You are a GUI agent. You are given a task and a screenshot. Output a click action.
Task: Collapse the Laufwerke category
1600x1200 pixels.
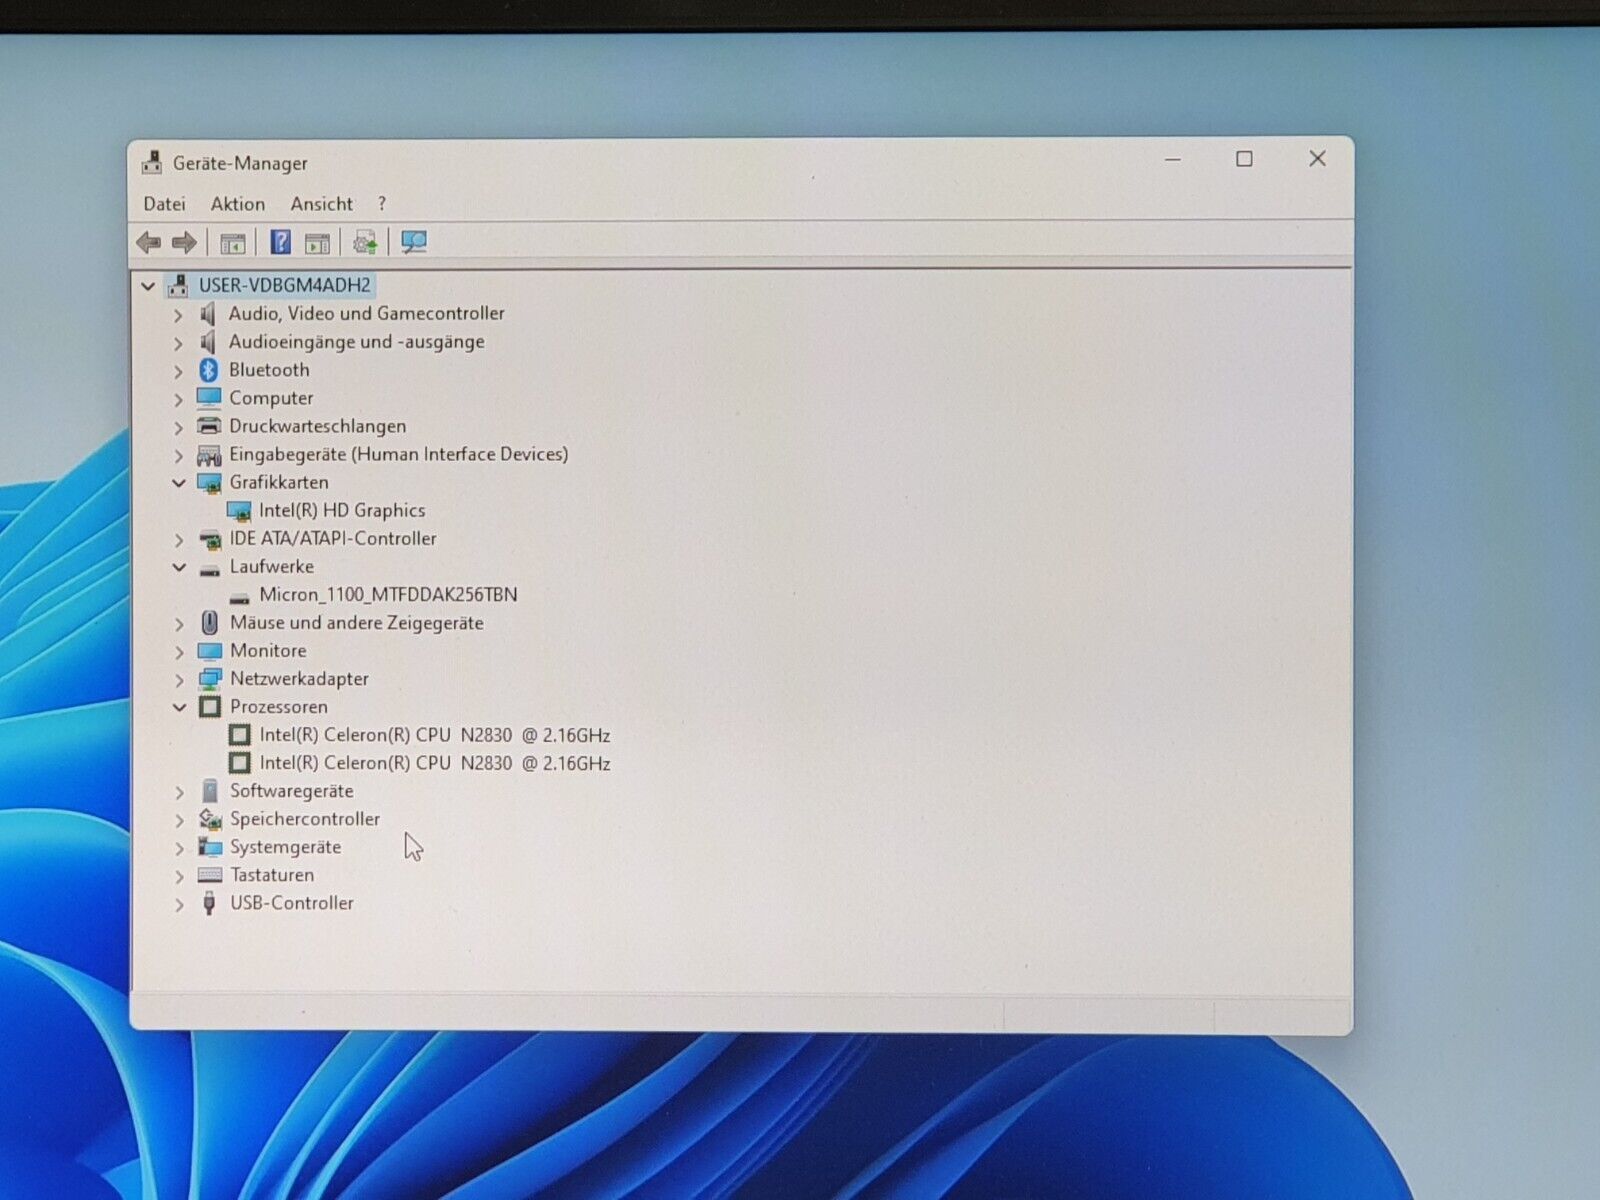point(179,567)
